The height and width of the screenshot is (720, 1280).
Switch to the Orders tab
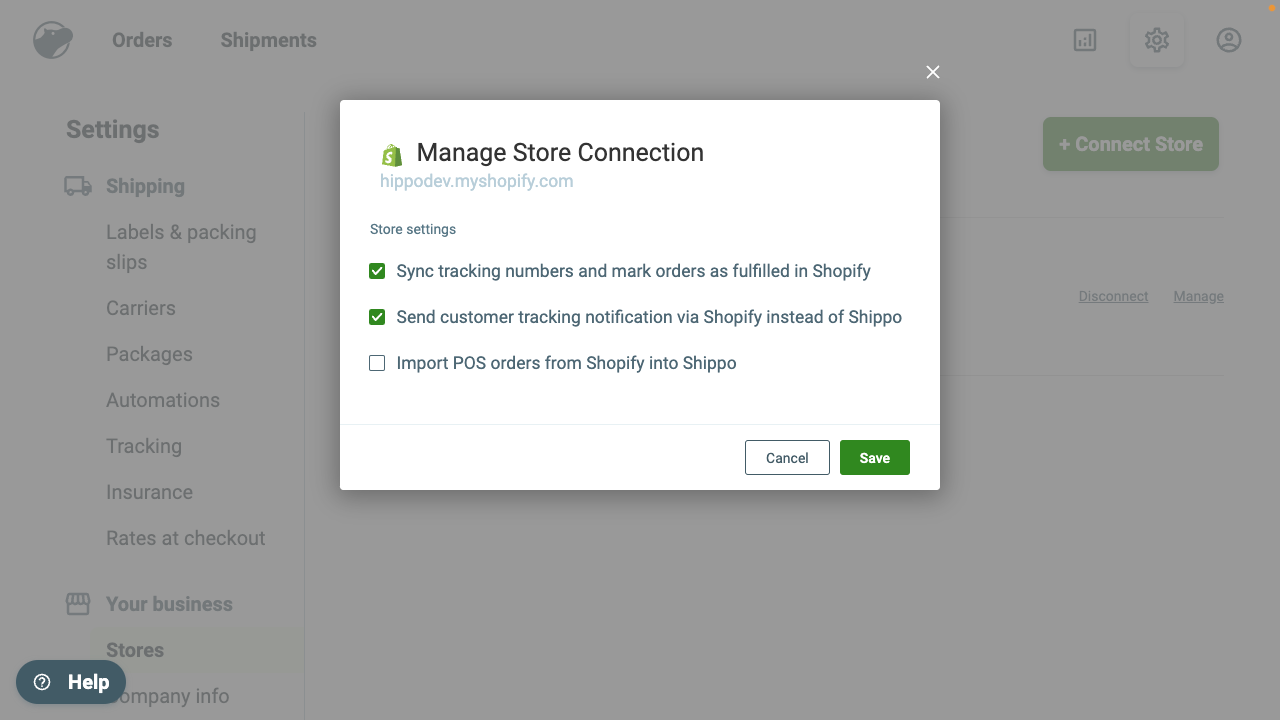pyautogui.click(x=141, y=40)
